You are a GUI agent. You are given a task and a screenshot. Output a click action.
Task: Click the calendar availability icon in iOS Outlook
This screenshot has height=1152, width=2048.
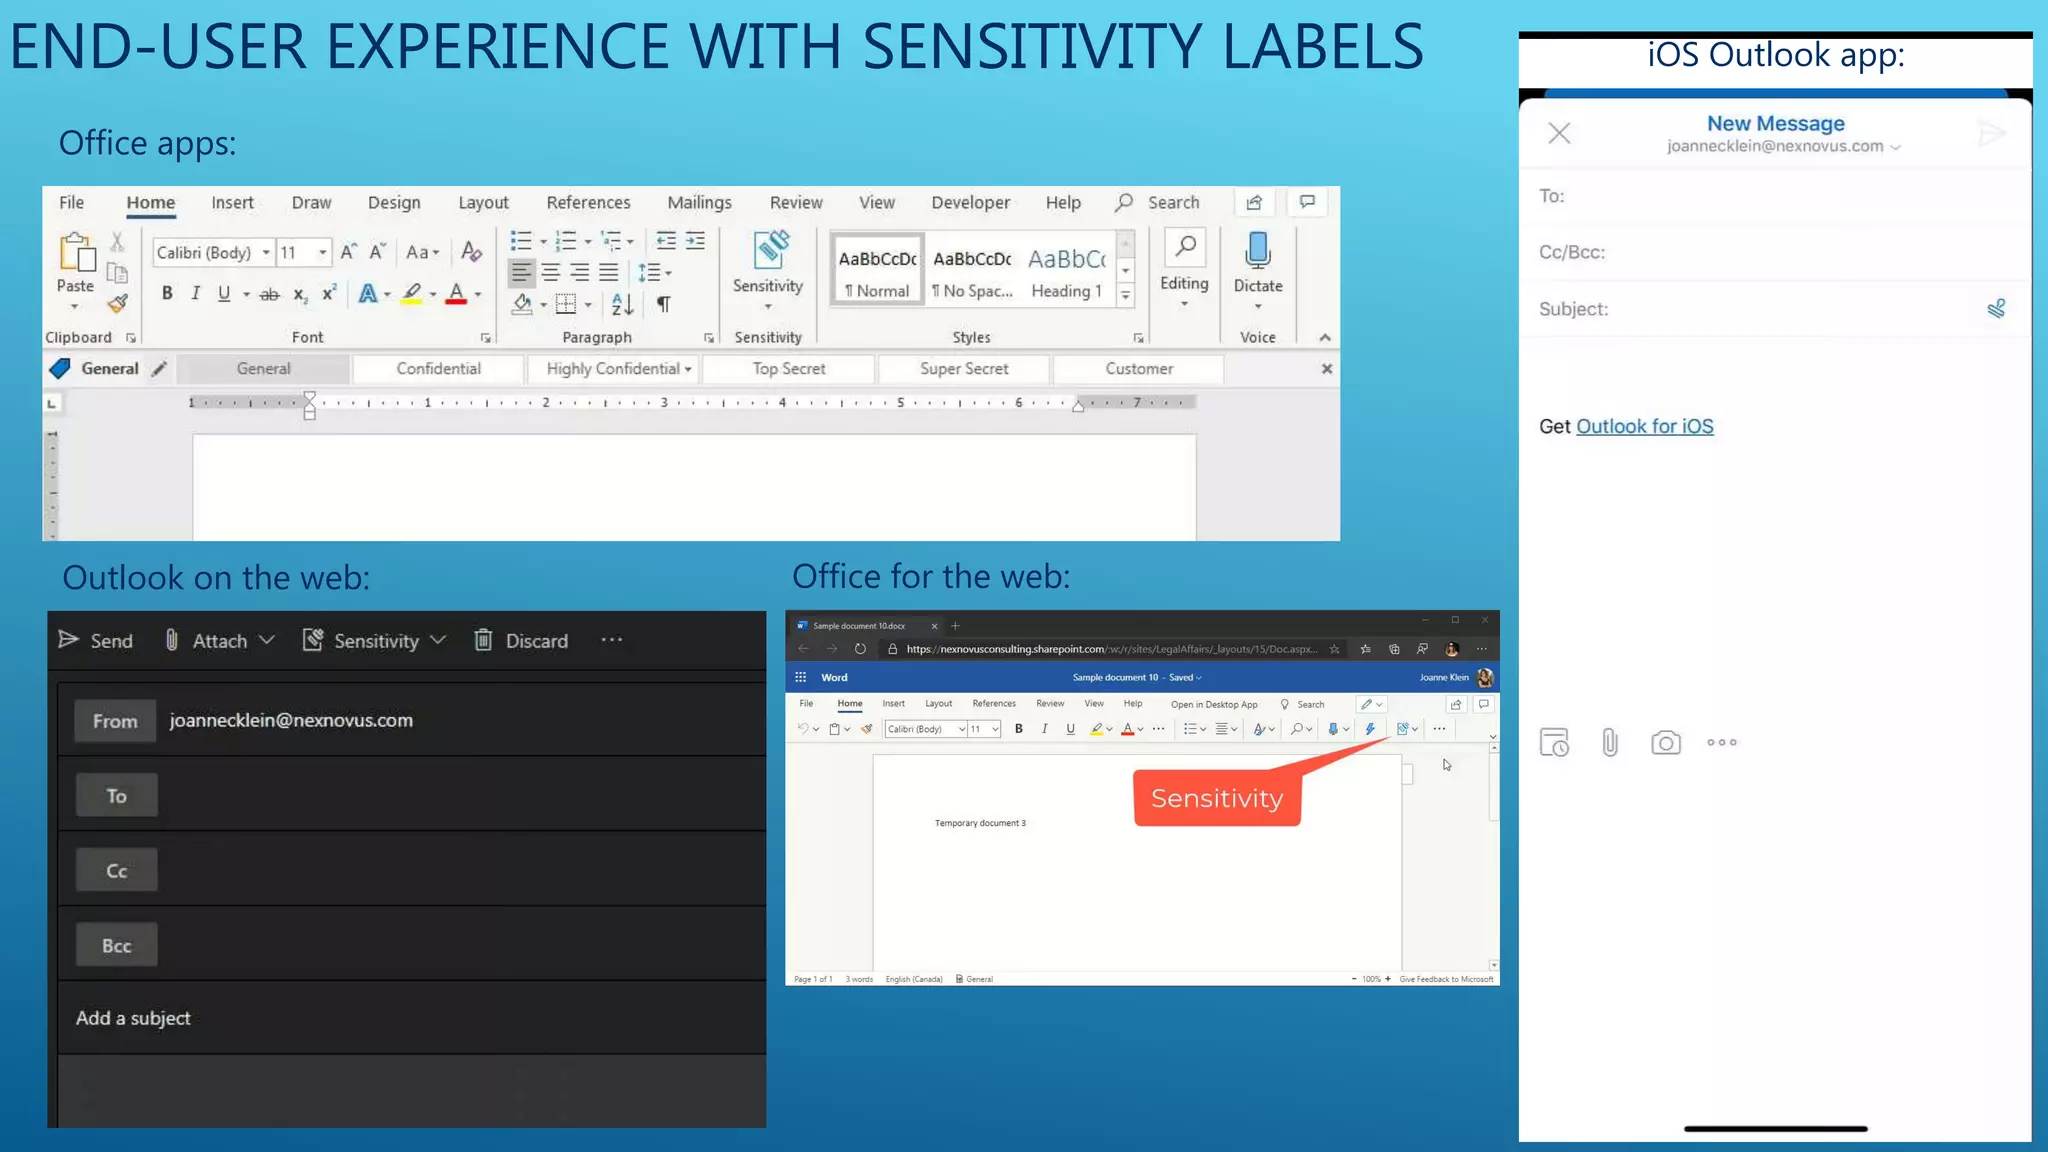[1554, 743]
